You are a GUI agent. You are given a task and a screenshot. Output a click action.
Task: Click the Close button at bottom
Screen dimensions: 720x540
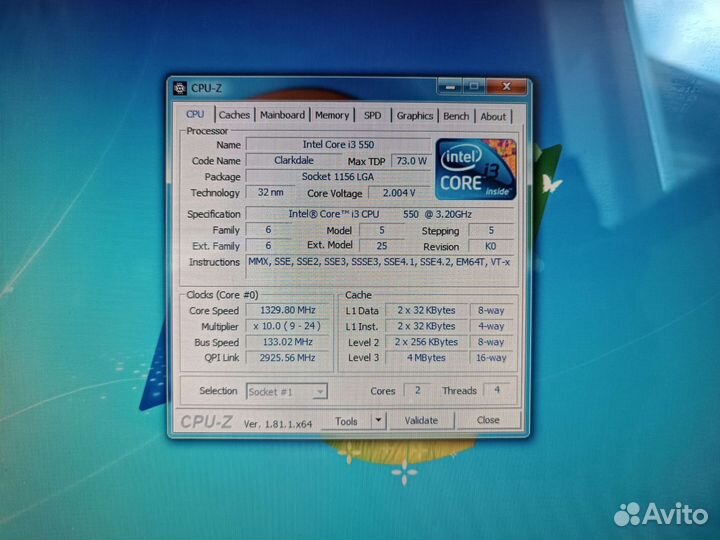click(488, 420)
